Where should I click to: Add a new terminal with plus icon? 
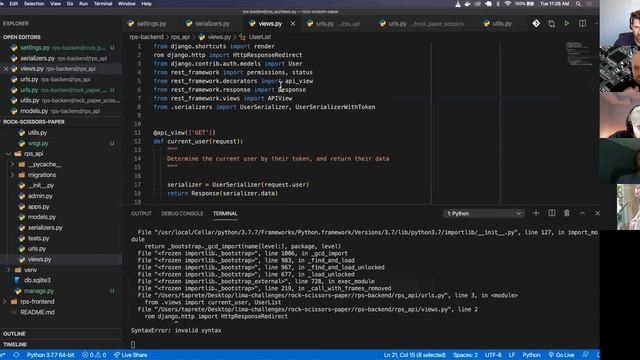click(536, 213)
